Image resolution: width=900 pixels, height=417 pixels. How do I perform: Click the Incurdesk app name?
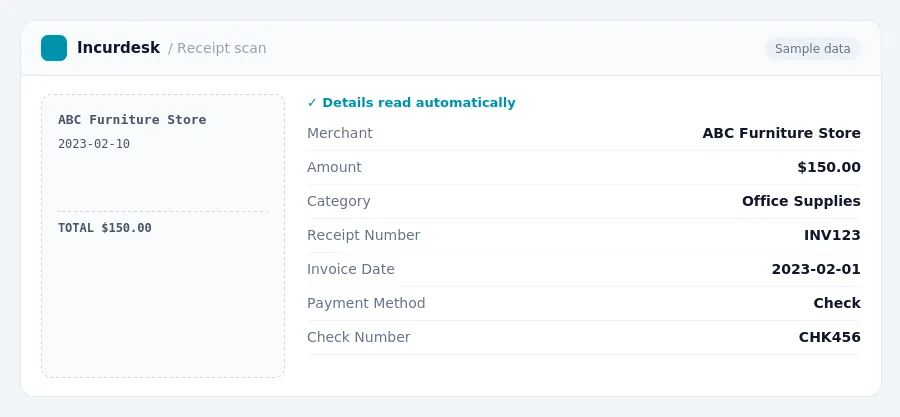coord(118,48)
